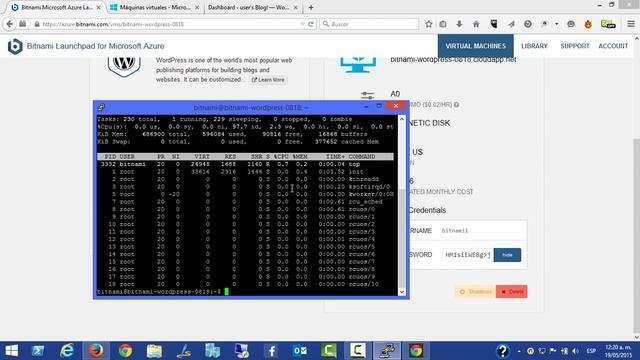The width and height of the screenshot is (640, 360).
Task: Open File Explorer from taskbar
Action: [154, 351]
